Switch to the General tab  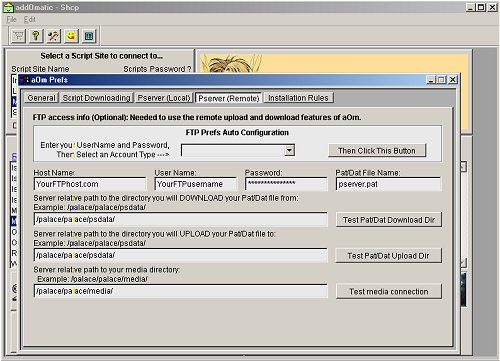tap(41, 98)
